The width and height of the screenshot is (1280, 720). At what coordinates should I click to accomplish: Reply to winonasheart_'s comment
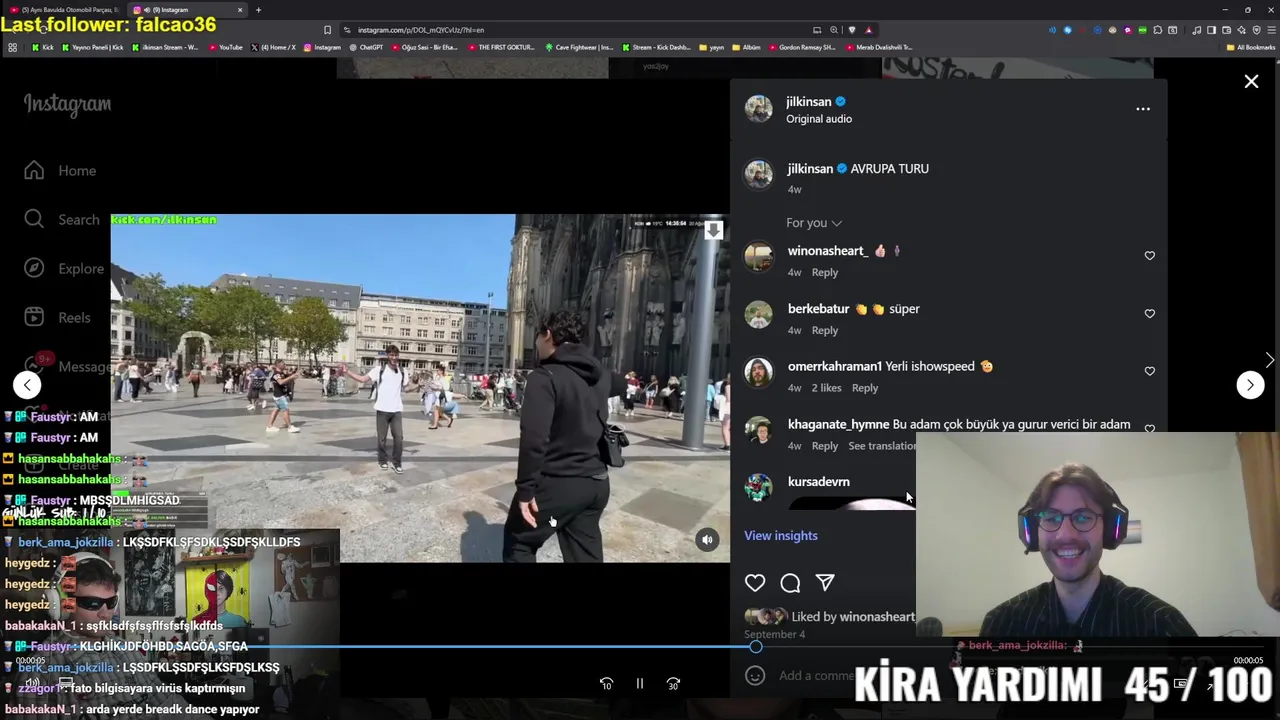click(x=825, y=272)
